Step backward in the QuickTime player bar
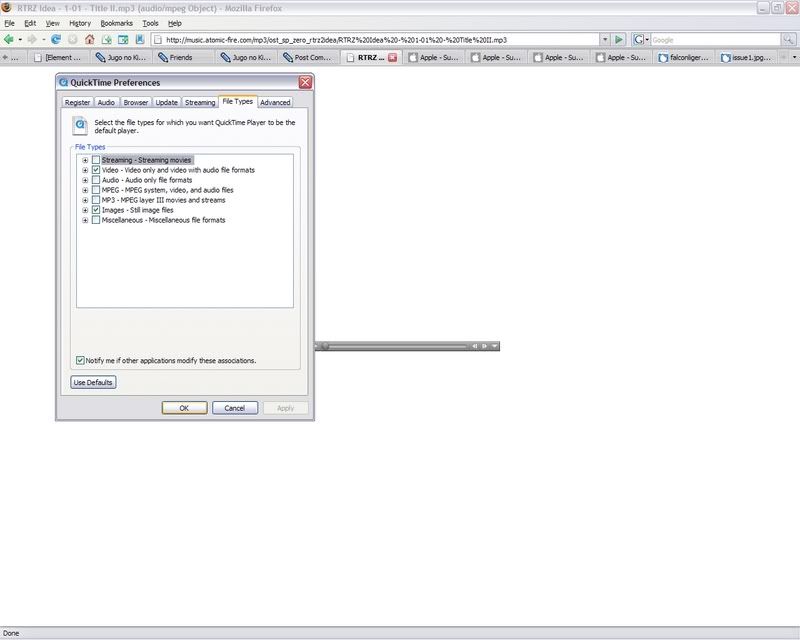This screenshot has width=800, height=640. pos(474,346)
